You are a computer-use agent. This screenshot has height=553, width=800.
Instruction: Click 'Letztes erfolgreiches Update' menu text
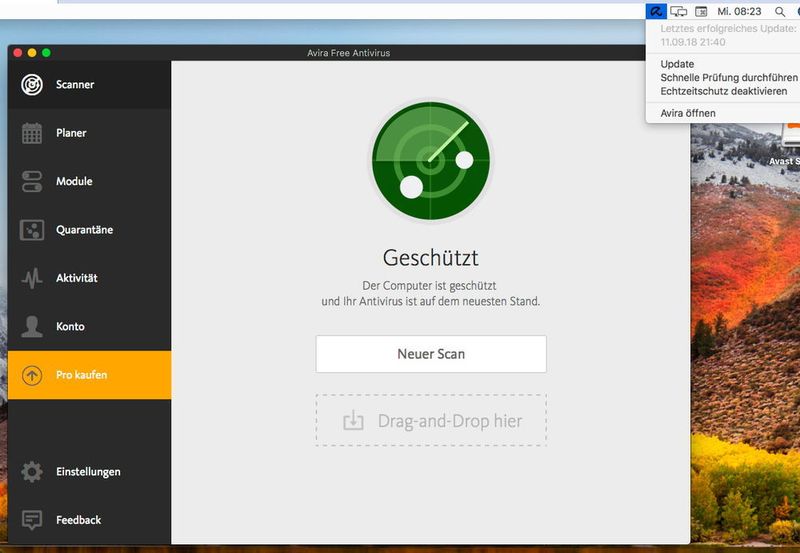point(728,29)
